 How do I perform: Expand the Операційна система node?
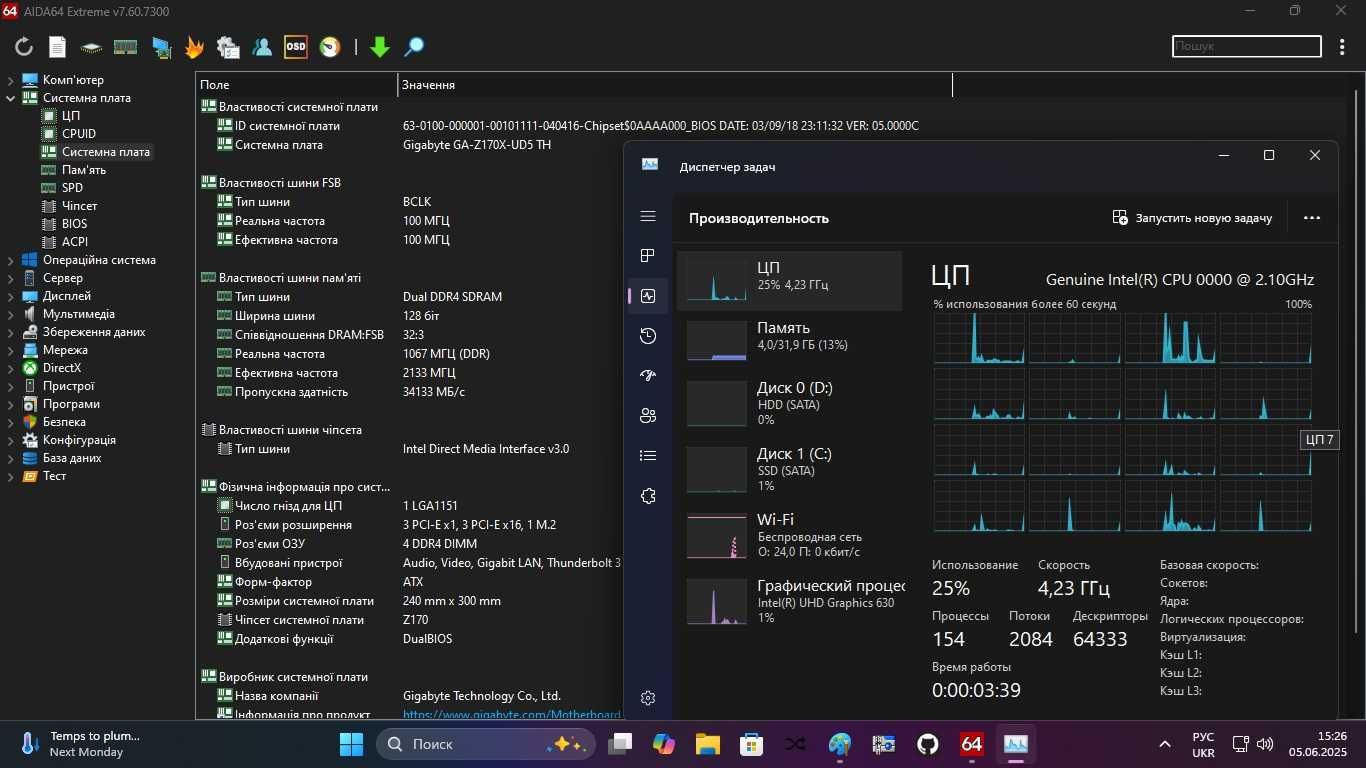coord(11,260)
